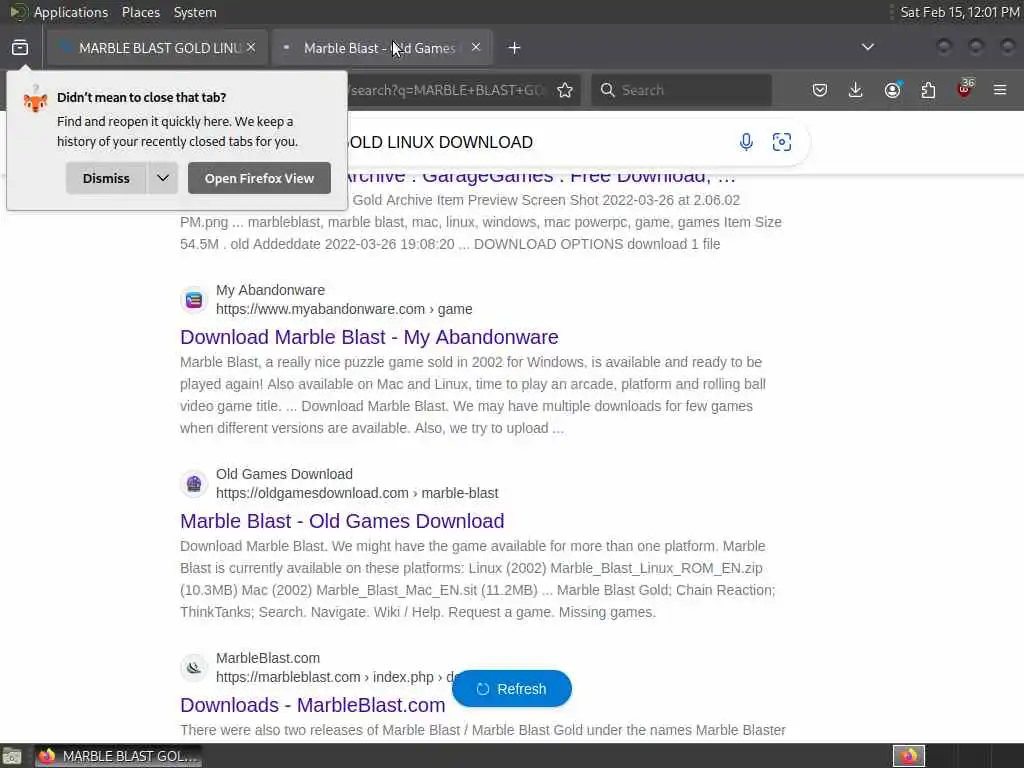Open the Places menu
Image resolution: width=1024 pixels, height=768 pixels.
[x=140, y=12]
